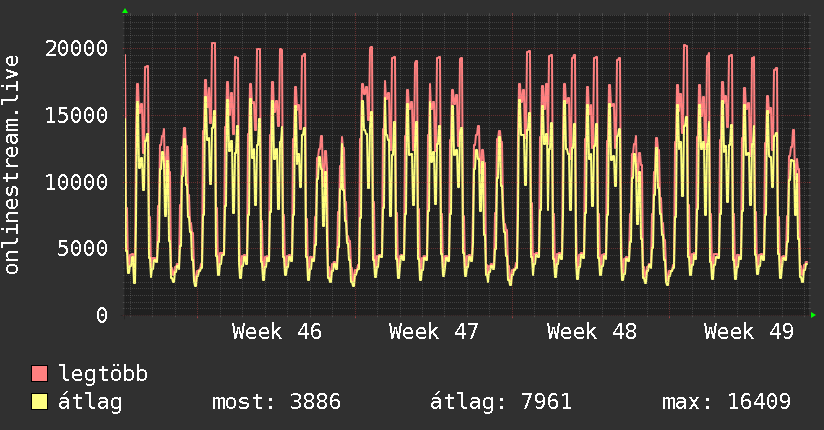Click the 'most: 3886' statistic
Screen dimensions: 824x430
(x=277, y=403)
